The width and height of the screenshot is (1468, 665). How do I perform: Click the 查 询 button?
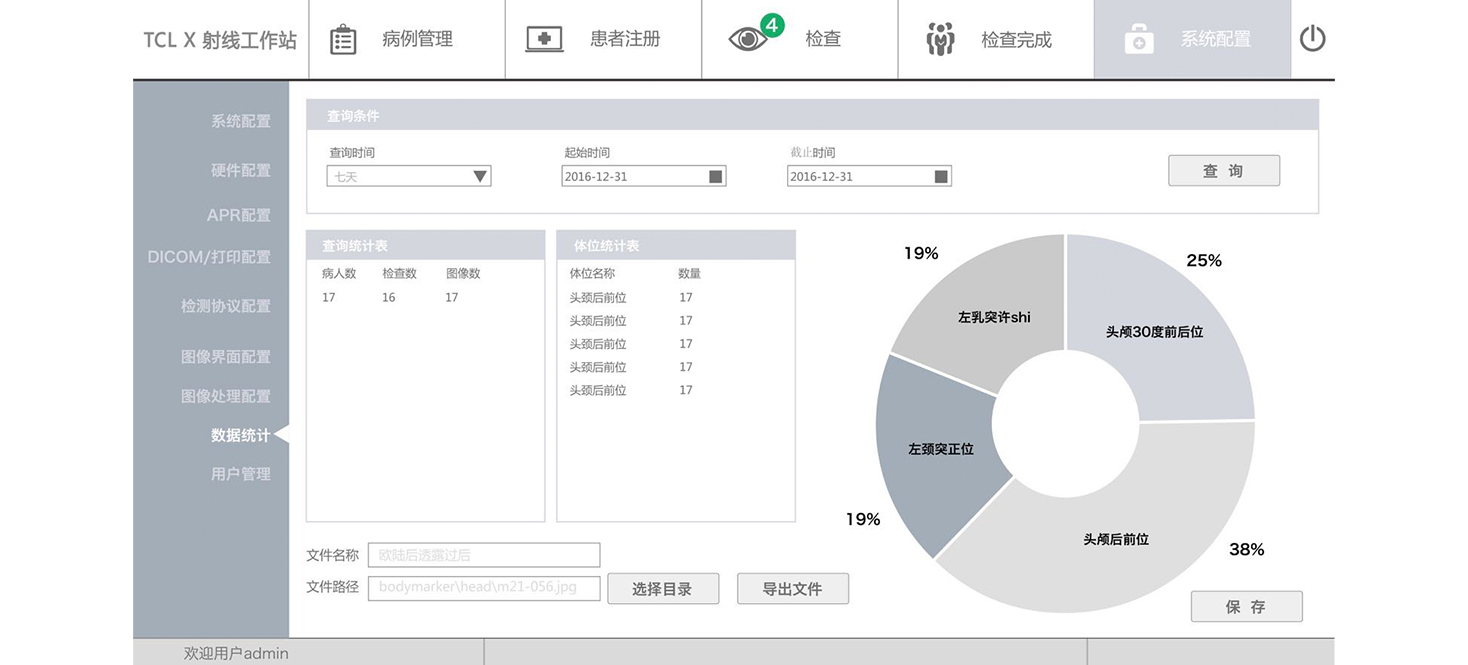[1223, 170]
